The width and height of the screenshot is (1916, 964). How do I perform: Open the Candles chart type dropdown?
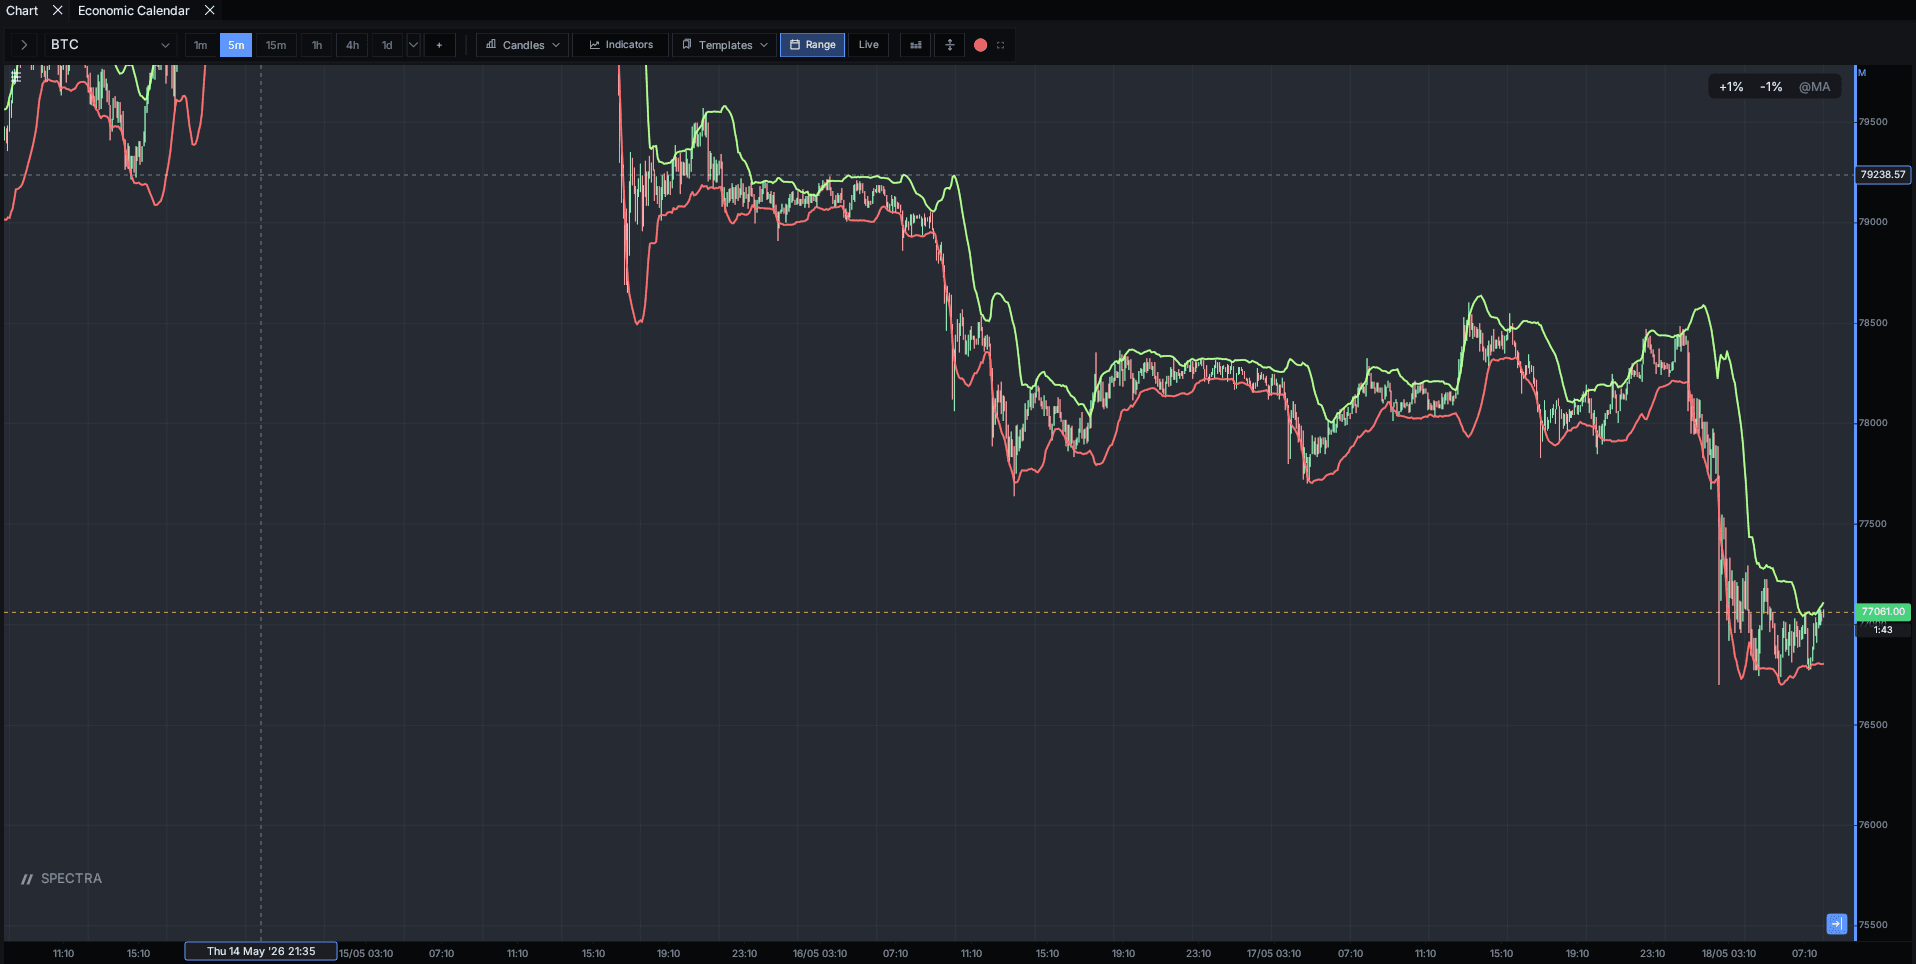523,45
